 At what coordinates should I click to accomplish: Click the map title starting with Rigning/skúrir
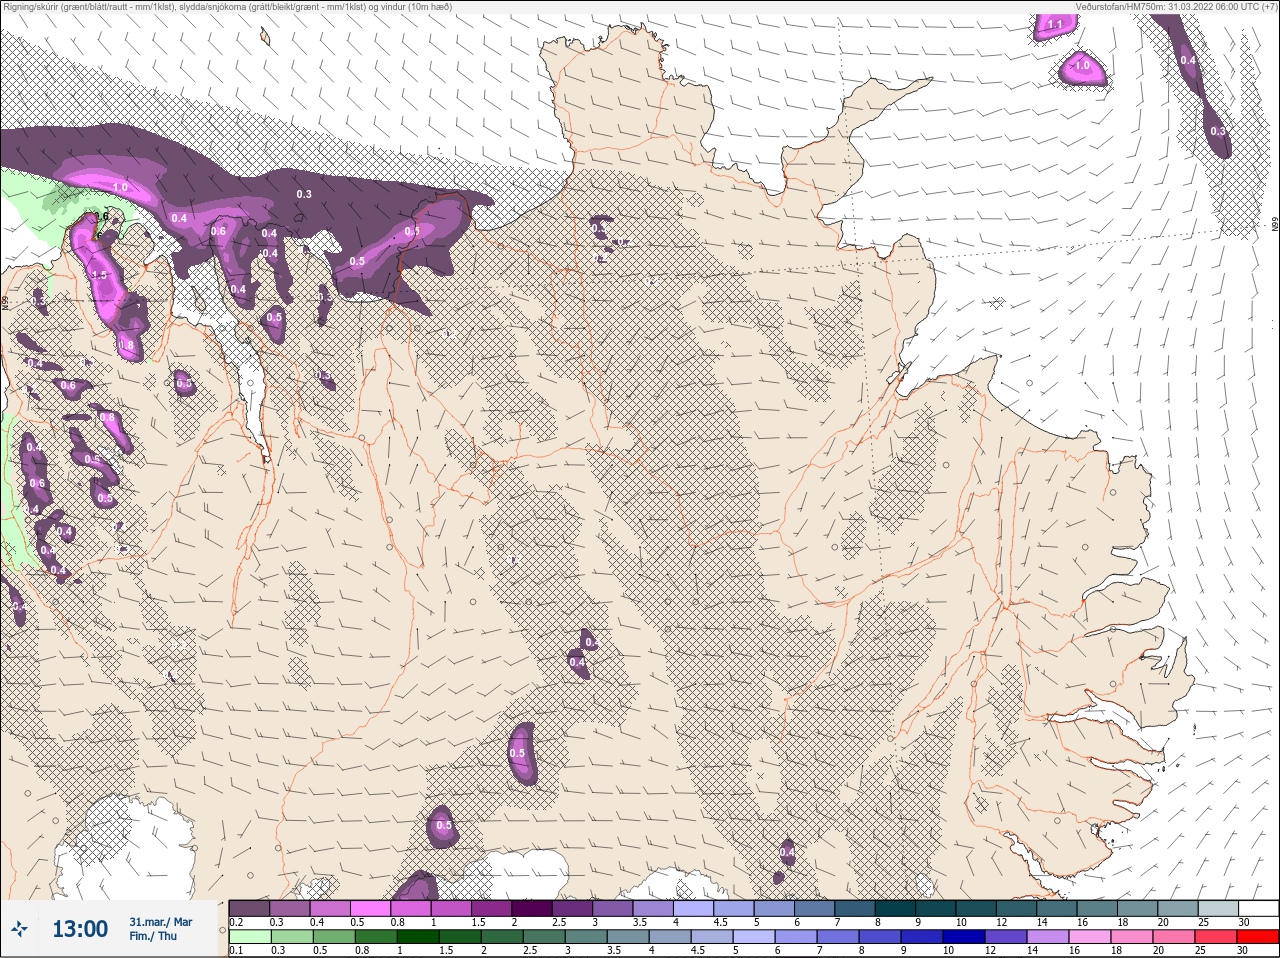[228, 7]
